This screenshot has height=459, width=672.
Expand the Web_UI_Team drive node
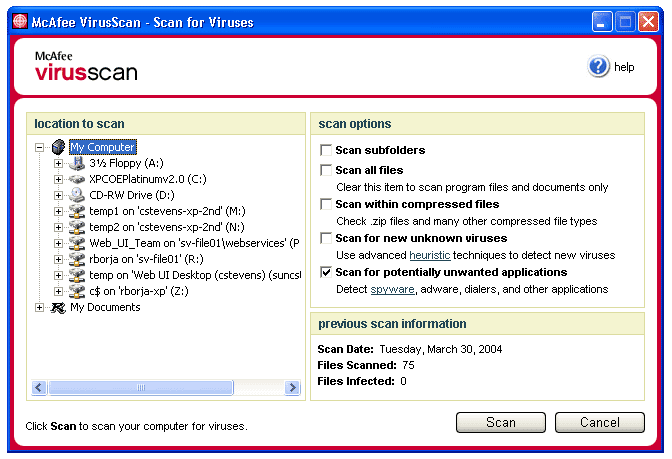58,243
